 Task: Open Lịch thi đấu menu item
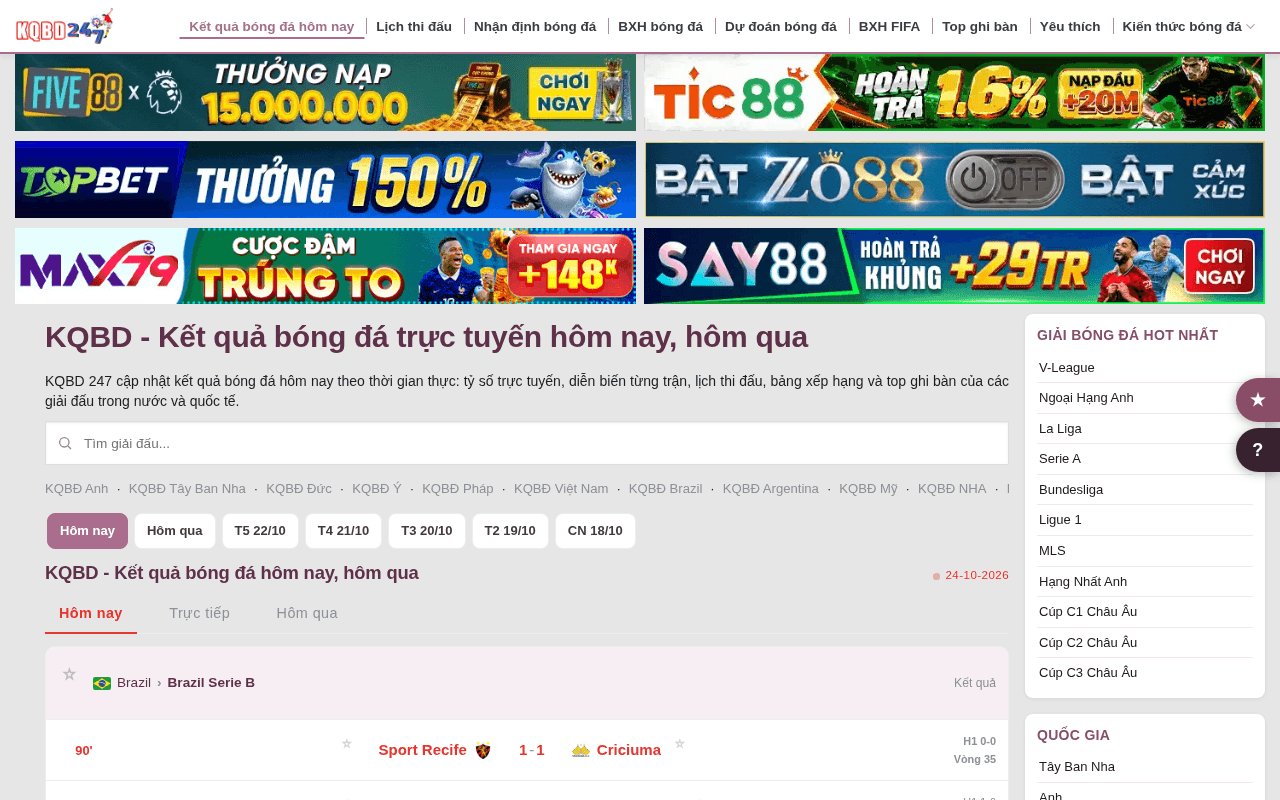pyautogui.click(x=414, y=26)
